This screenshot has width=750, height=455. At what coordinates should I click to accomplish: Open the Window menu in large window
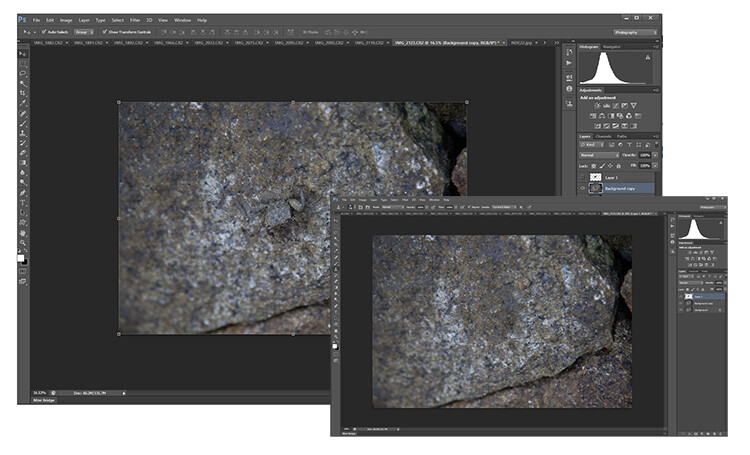[182, 20]
